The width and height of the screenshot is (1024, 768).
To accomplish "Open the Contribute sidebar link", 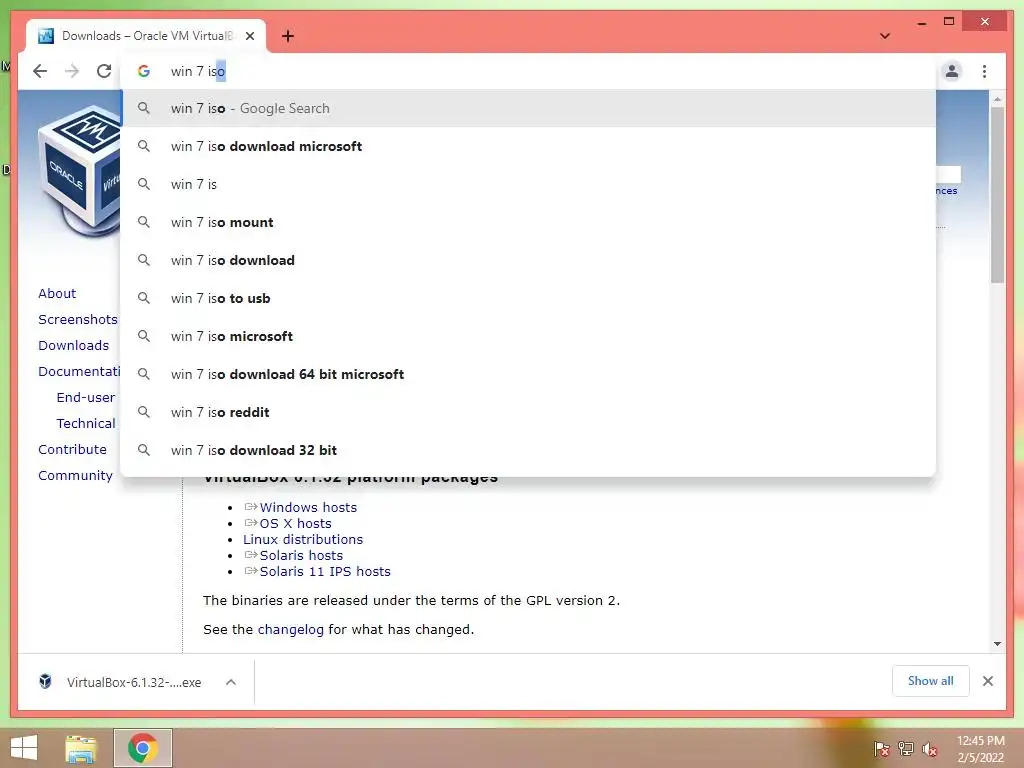I will (72, 449).
